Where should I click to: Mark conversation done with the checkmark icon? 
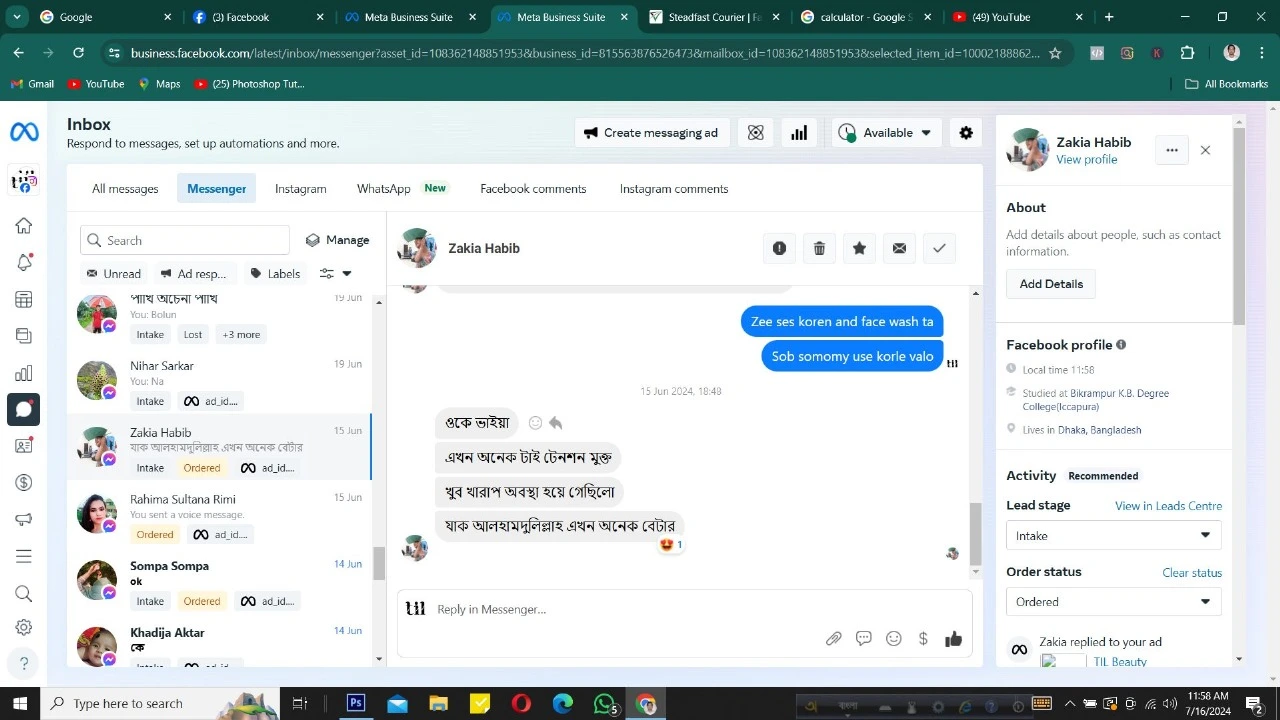tap(939, 248)
